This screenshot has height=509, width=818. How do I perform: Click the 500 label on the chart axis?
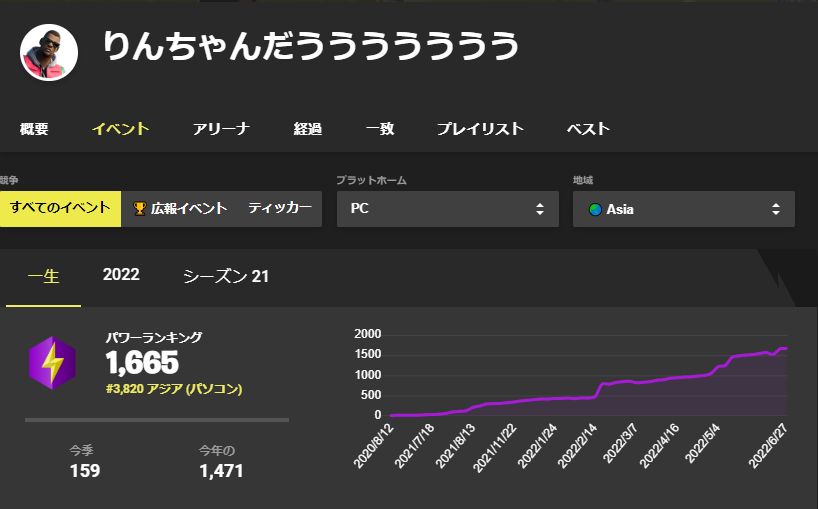[x=371, y=395]
